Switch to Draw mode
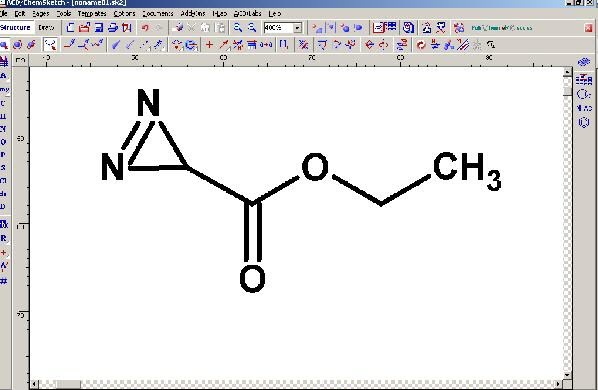Viewport: 598px width, 390px height. pyautogui.click(x=47, y=27)
